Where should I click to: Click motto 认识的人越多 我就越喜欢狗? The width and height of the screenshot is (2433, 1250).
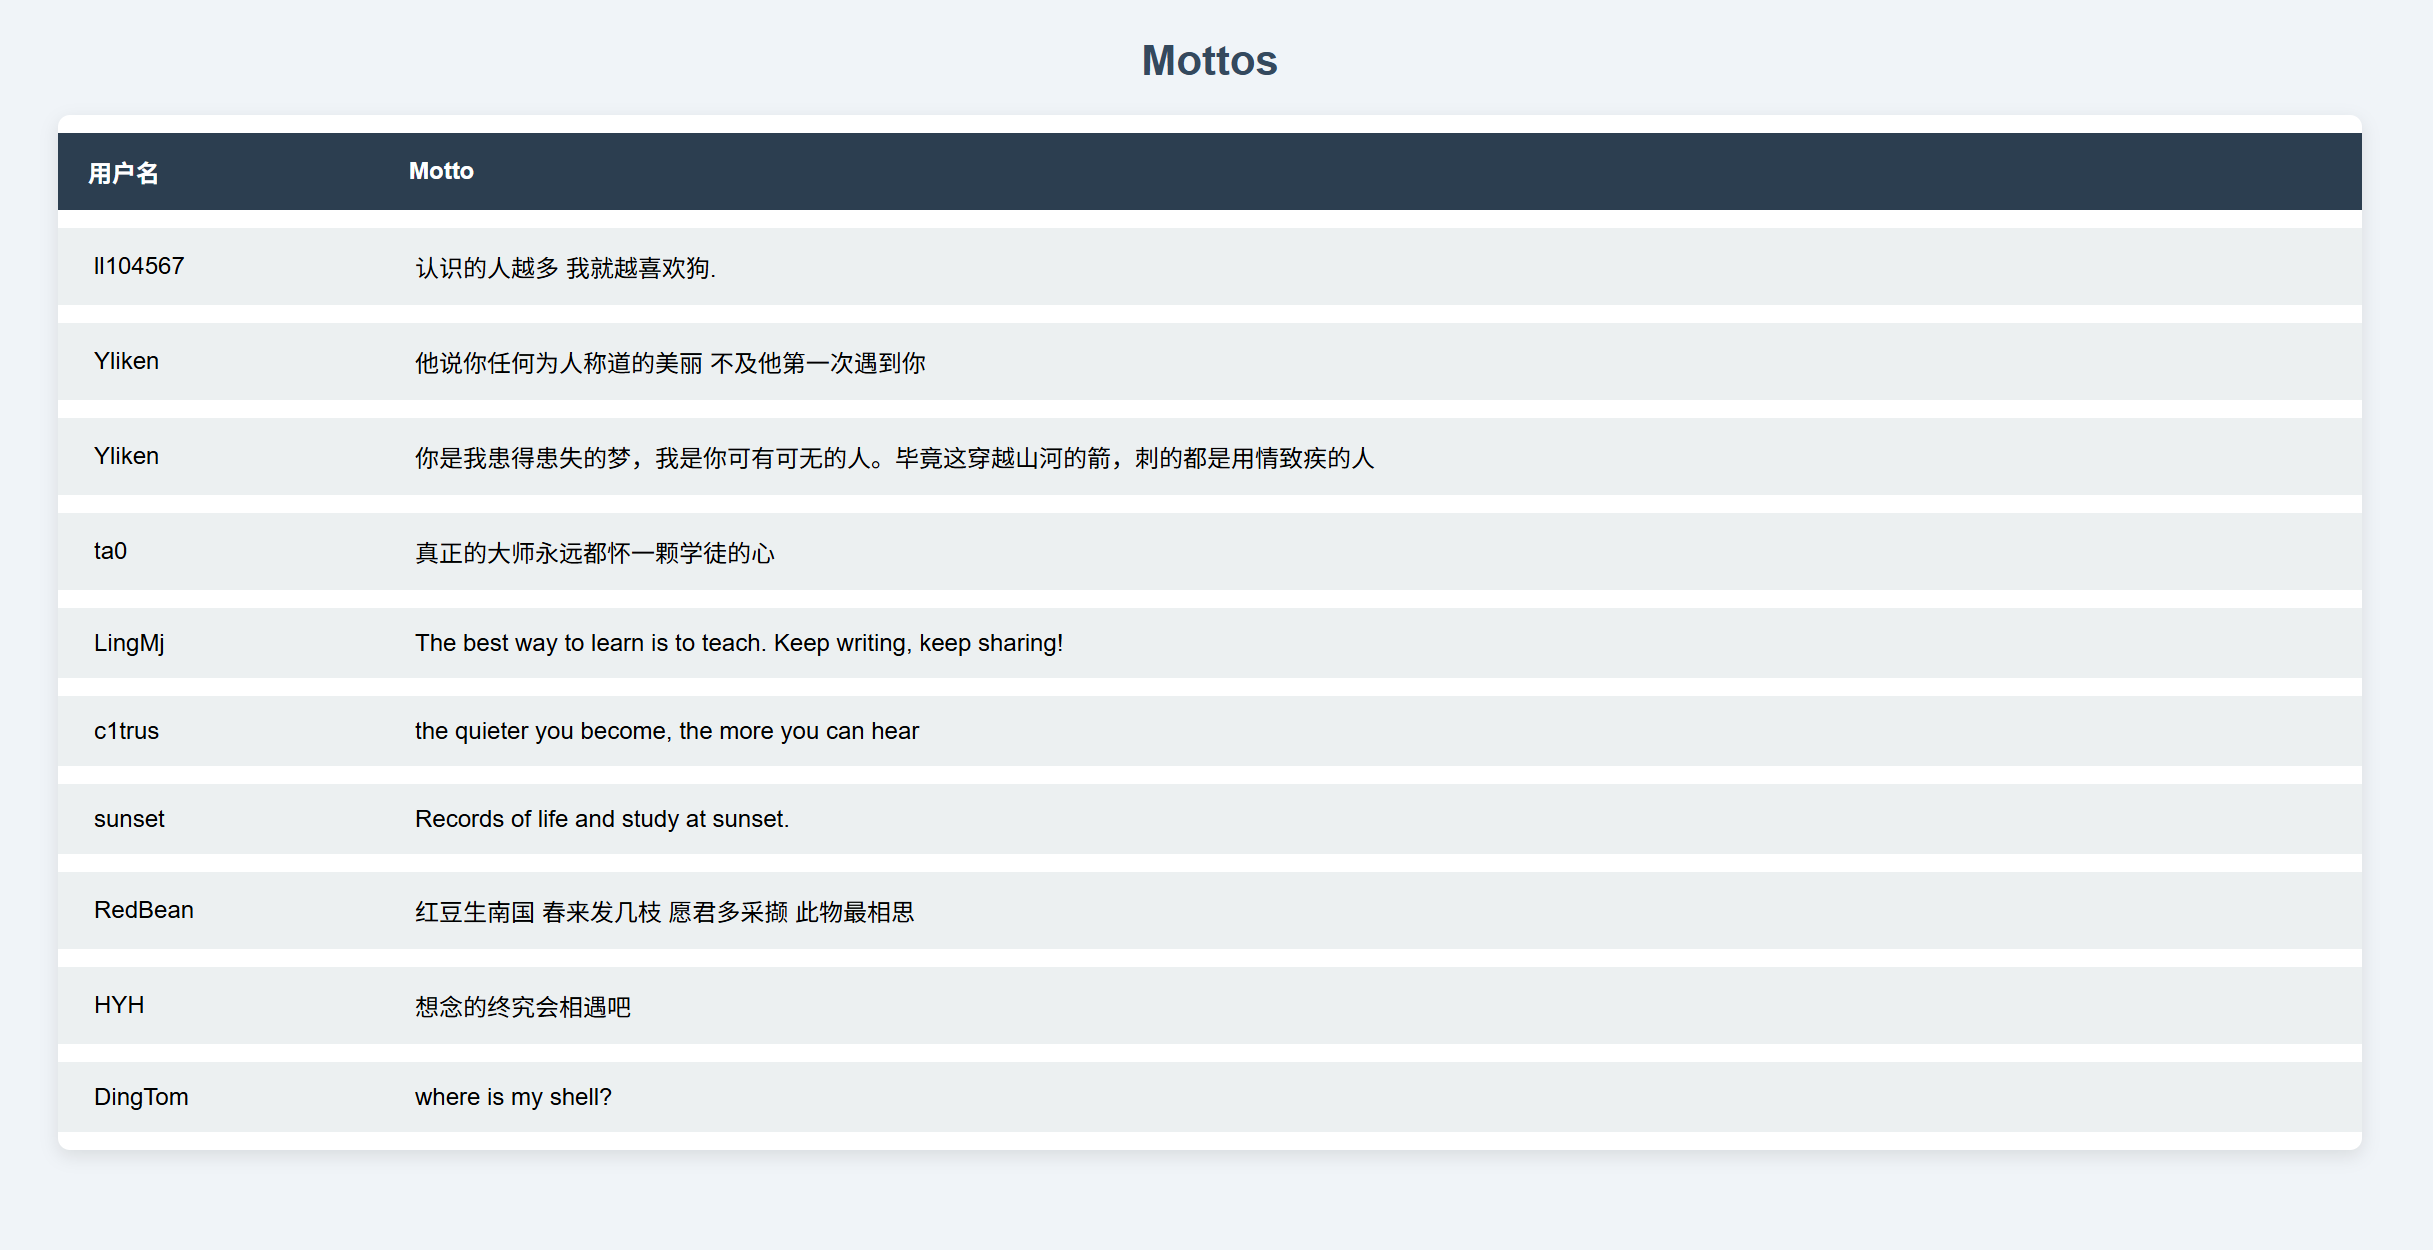[565, 268]
